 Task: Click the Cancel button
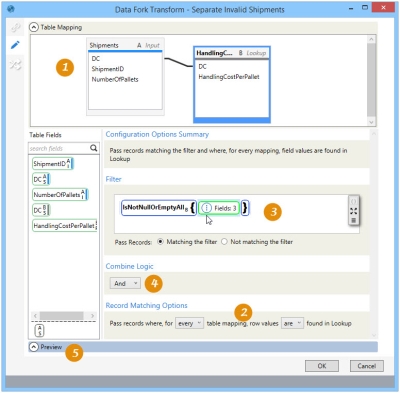[366, 366]
